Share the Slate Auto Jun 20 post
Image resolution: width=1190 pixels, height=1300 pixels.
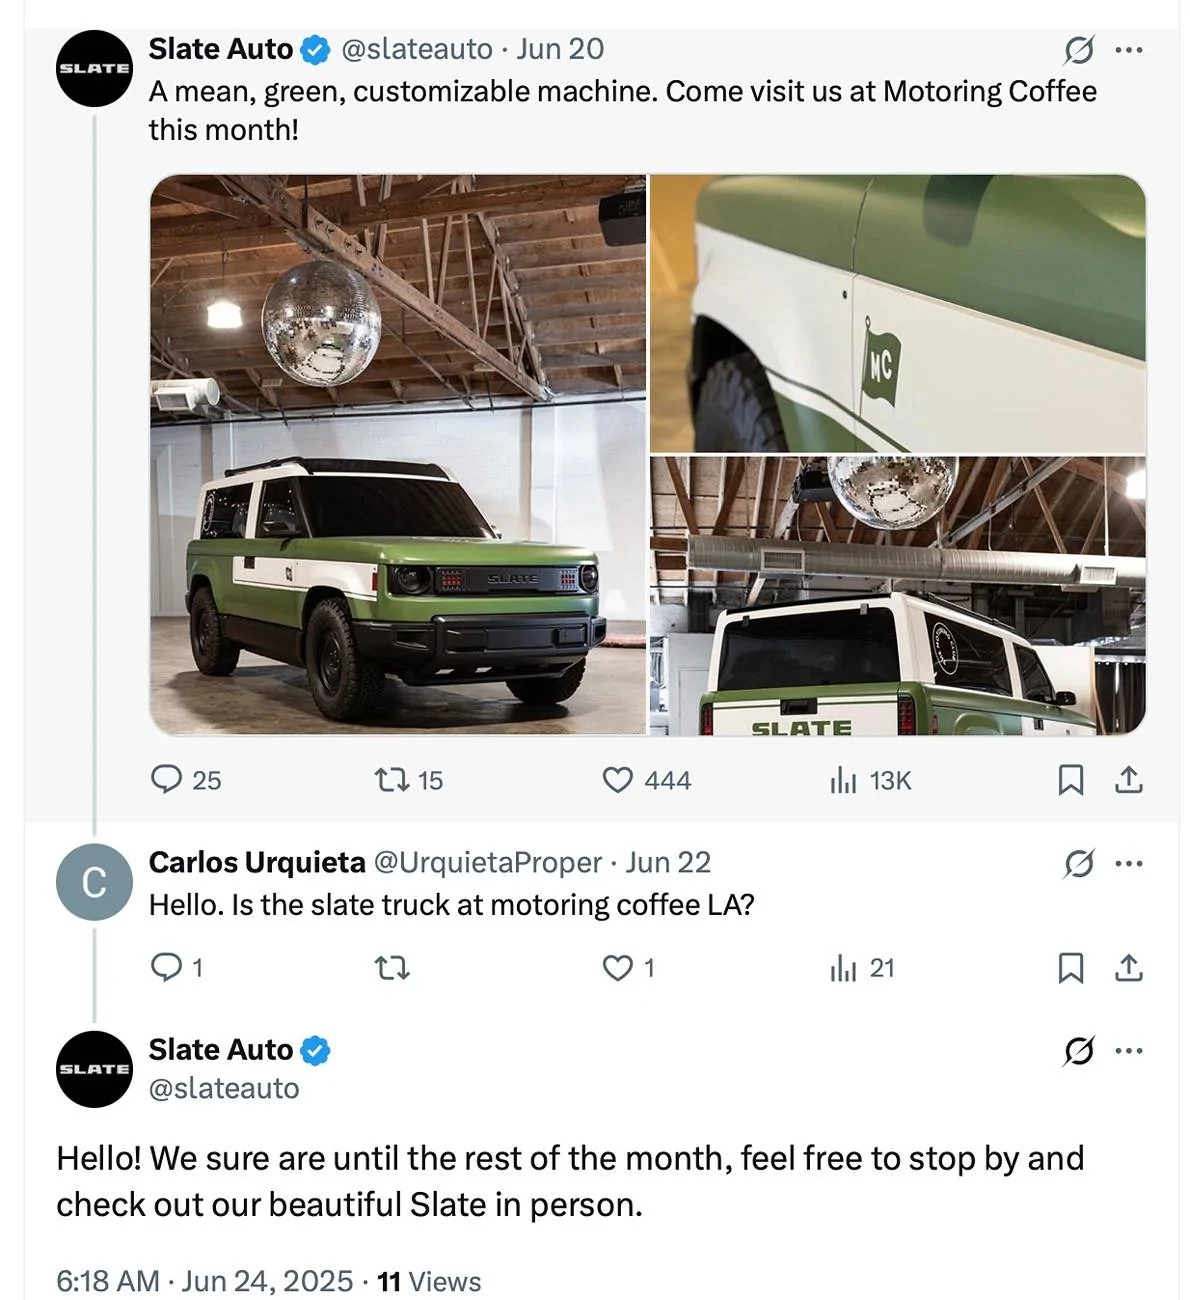tap(1128, 780)
